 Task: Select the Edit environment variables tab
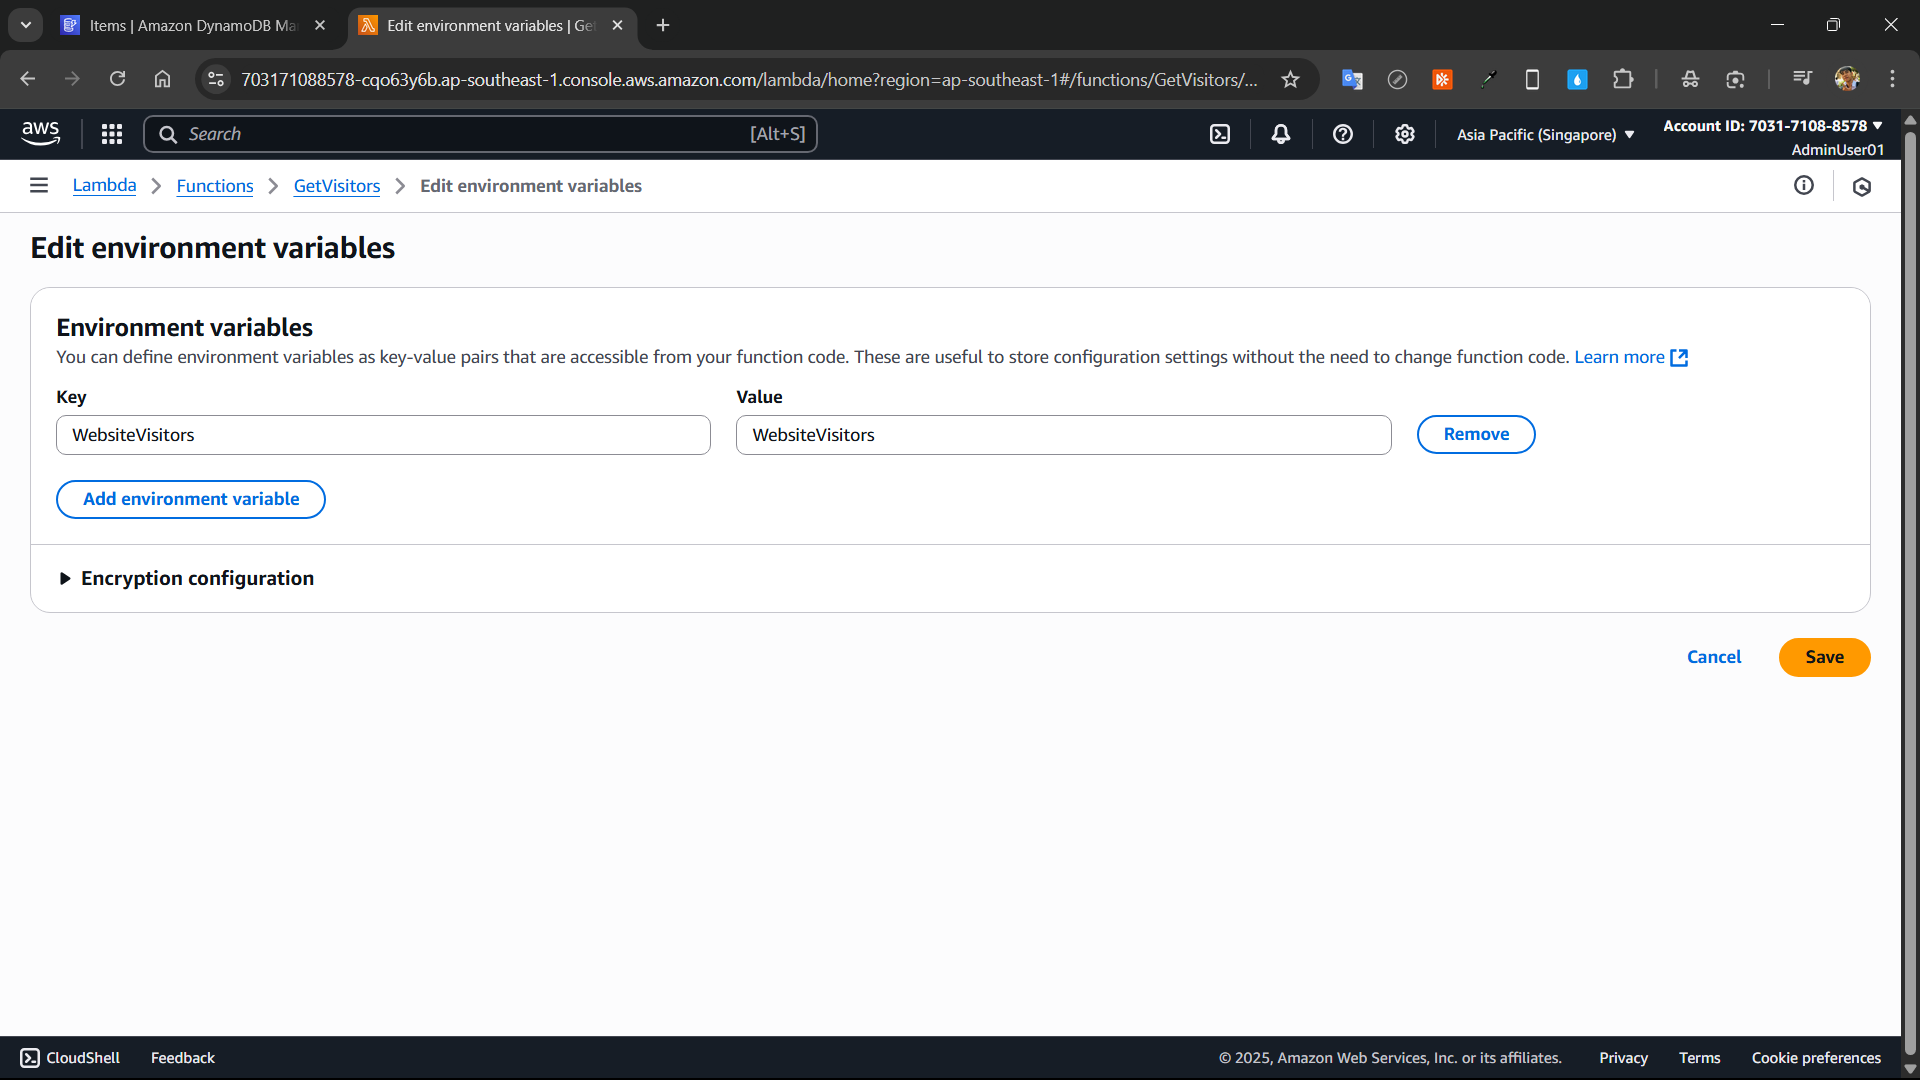point(490,25)
